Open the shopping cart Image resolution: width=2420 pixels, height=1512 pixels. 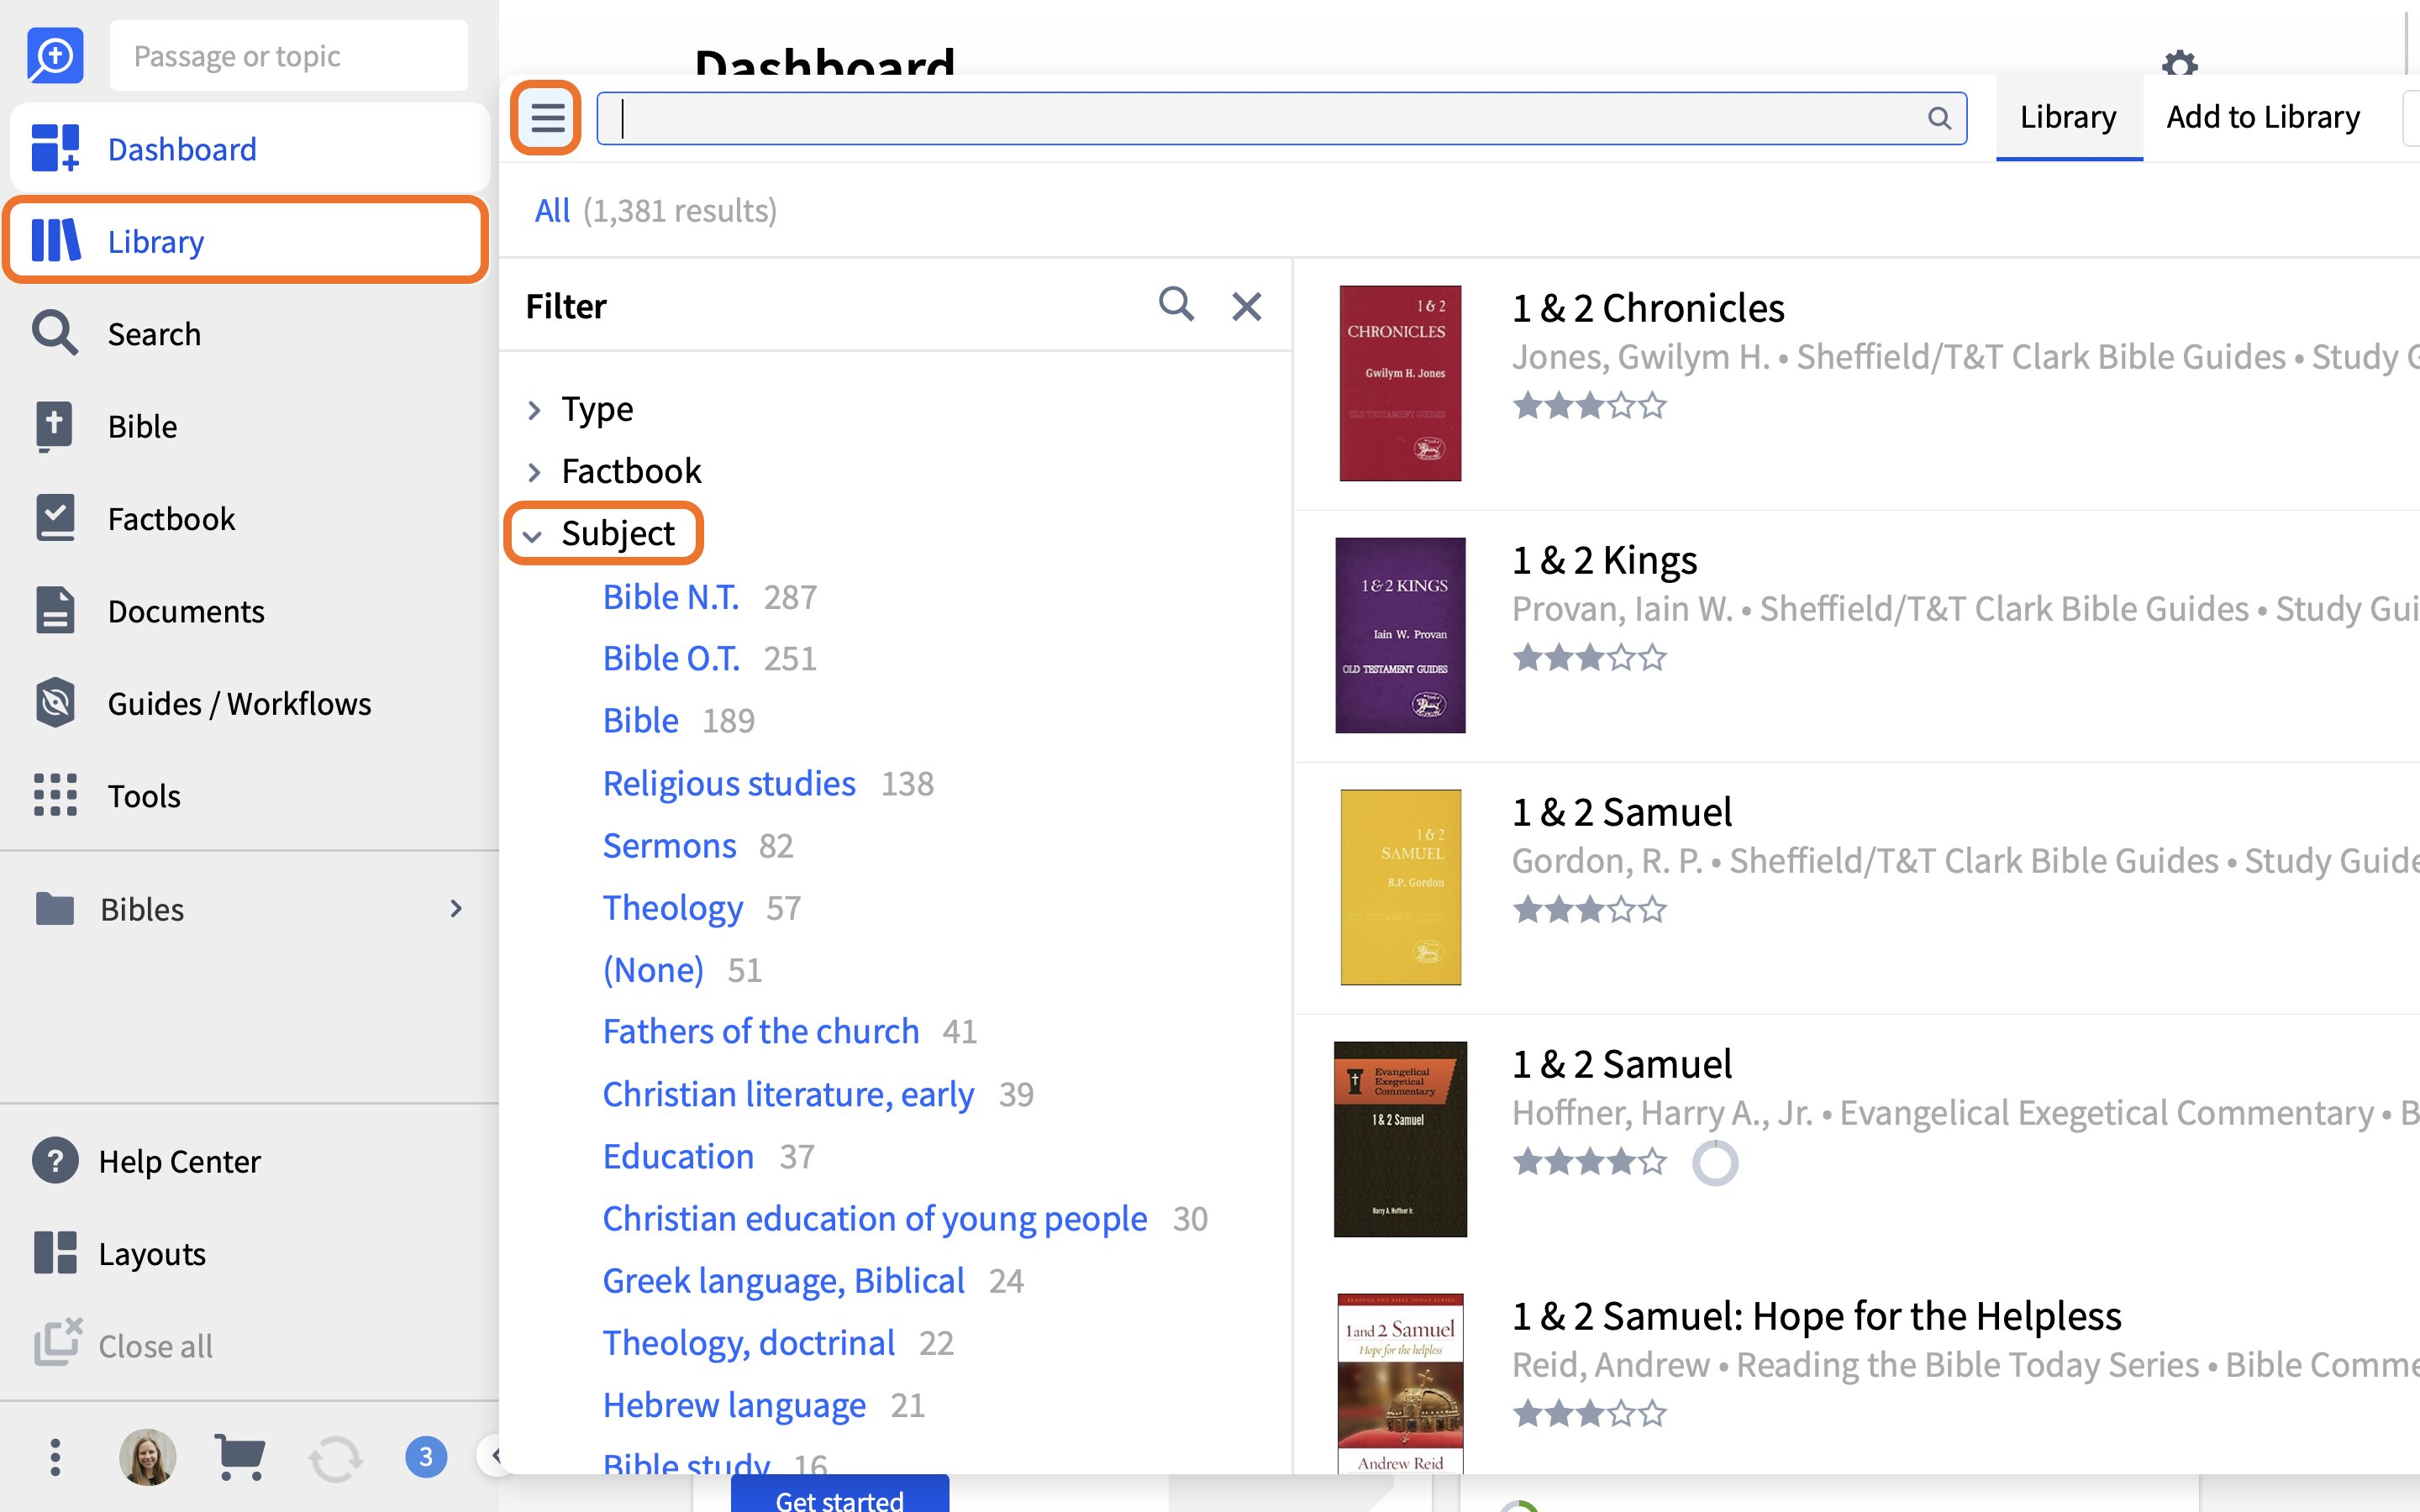[x=240, y=1457]
